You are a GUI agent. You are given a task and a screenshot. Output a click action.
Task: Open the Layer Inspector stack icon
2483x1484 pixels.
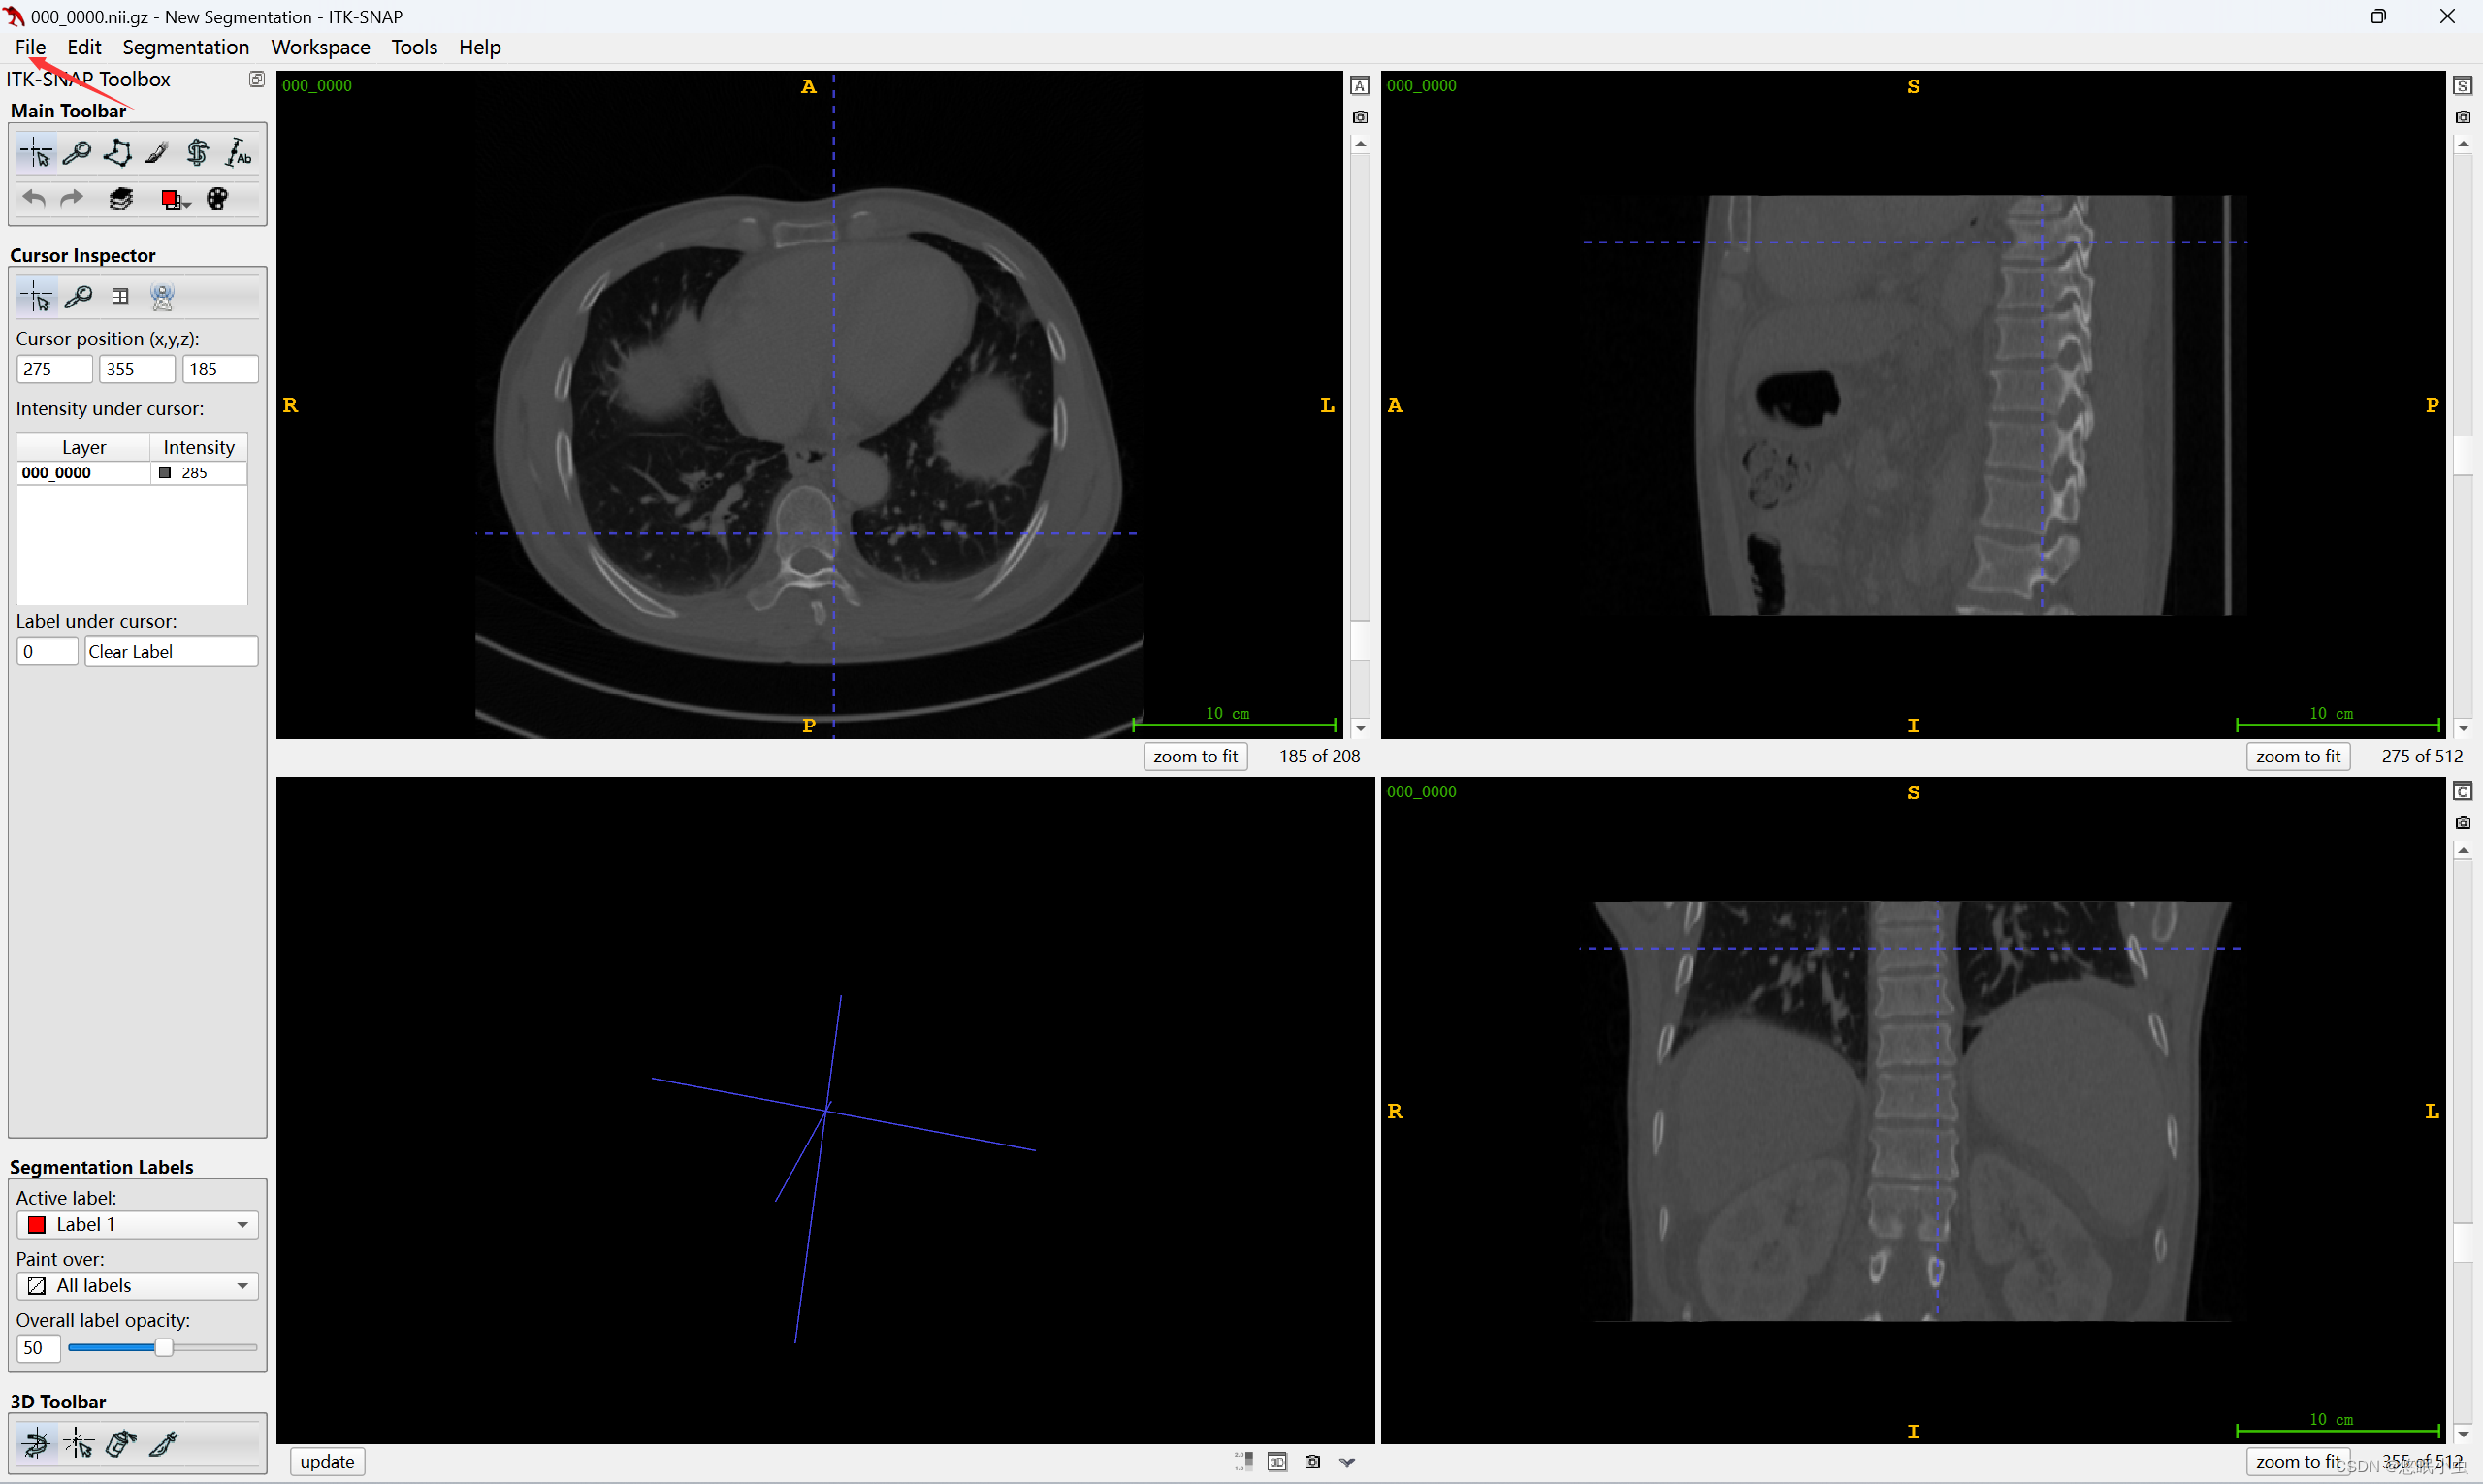pos(121,199)
